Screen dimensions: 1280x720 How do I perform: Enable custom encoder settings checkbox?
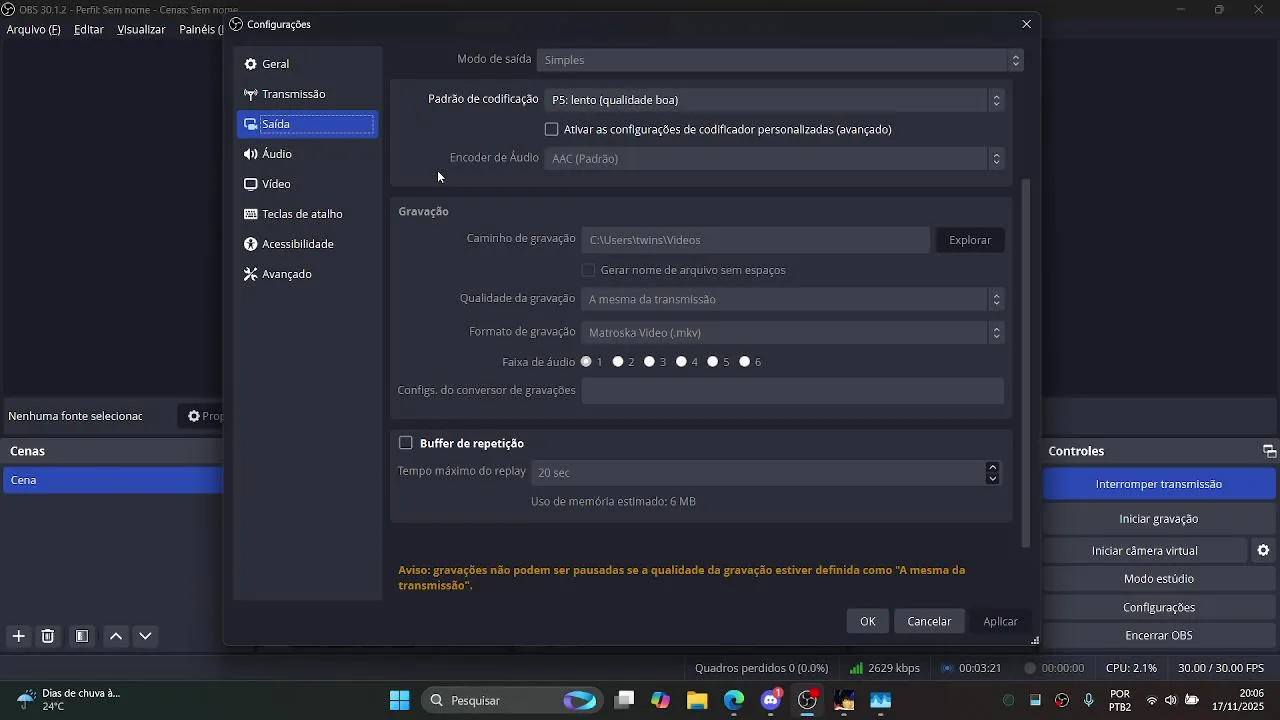click(x=551, y=129)
